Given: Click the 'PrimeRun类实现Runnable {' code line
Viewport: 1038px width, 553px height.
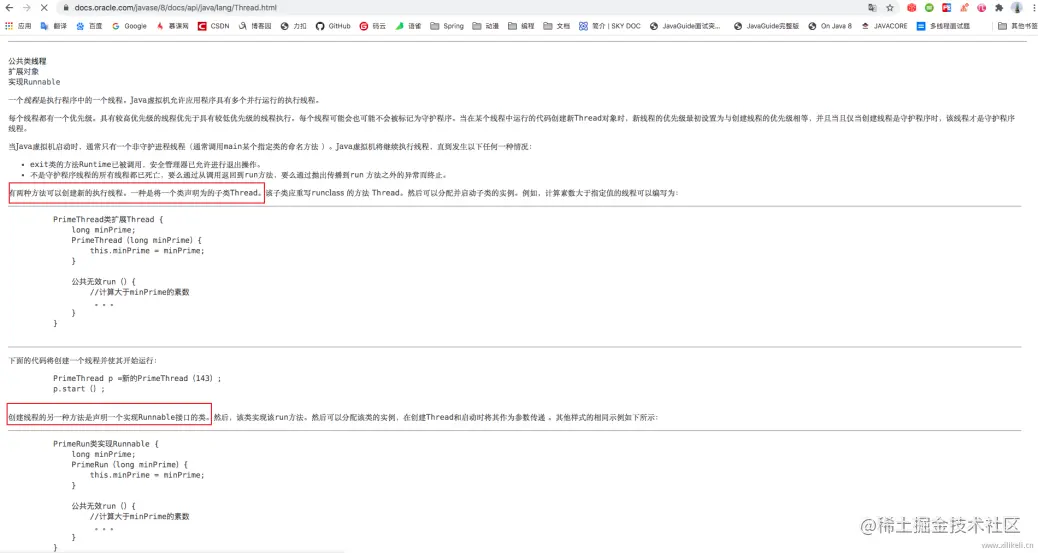Looking at the screenshot, I should 106,444.
